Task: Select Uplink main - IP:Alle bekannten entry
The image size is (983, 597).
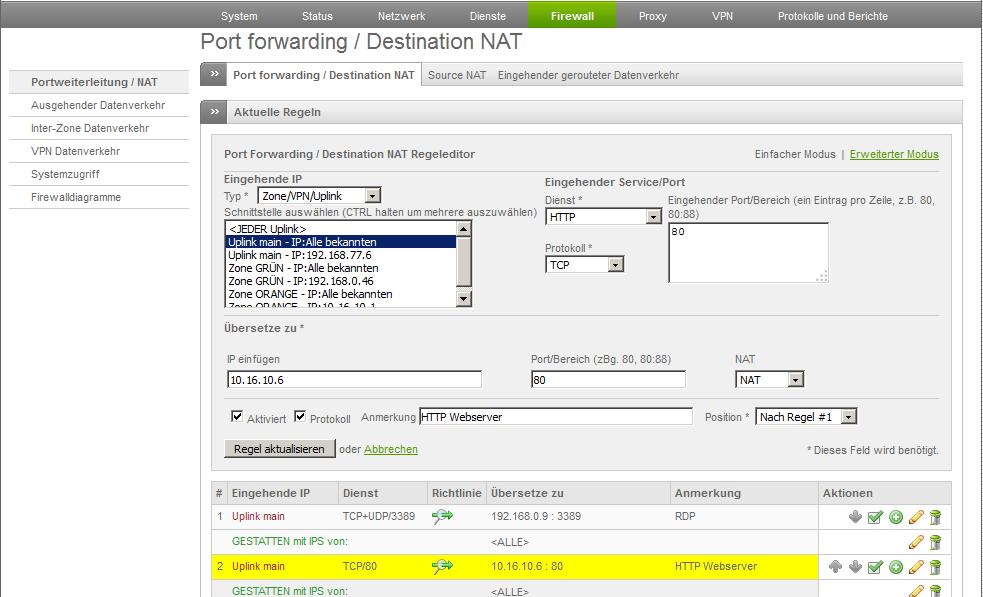Action: pos(340,242)
